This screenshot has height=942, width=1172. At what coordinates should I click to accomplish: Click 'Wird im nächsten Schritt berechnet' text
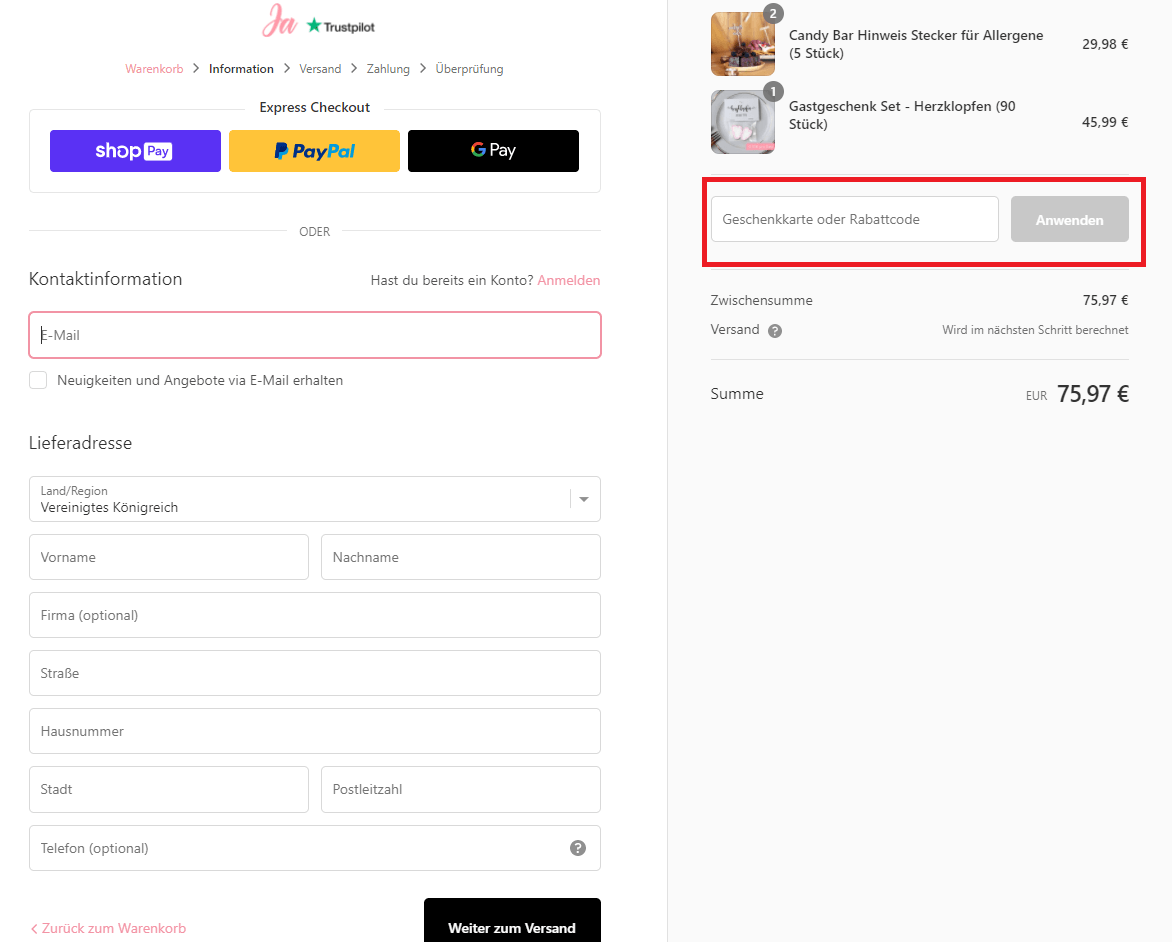(x=1035, y=330)
